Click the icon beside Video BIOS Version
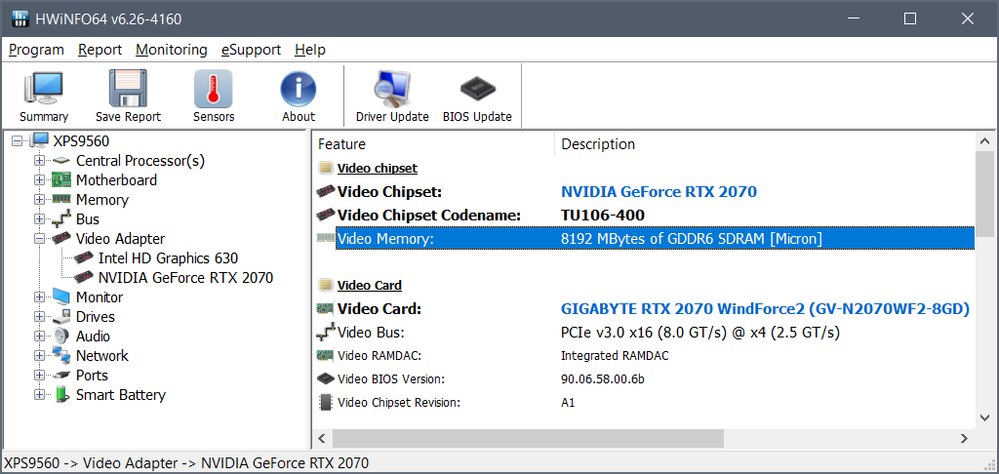This screenshot has height=474, width=999. point(326,379)
